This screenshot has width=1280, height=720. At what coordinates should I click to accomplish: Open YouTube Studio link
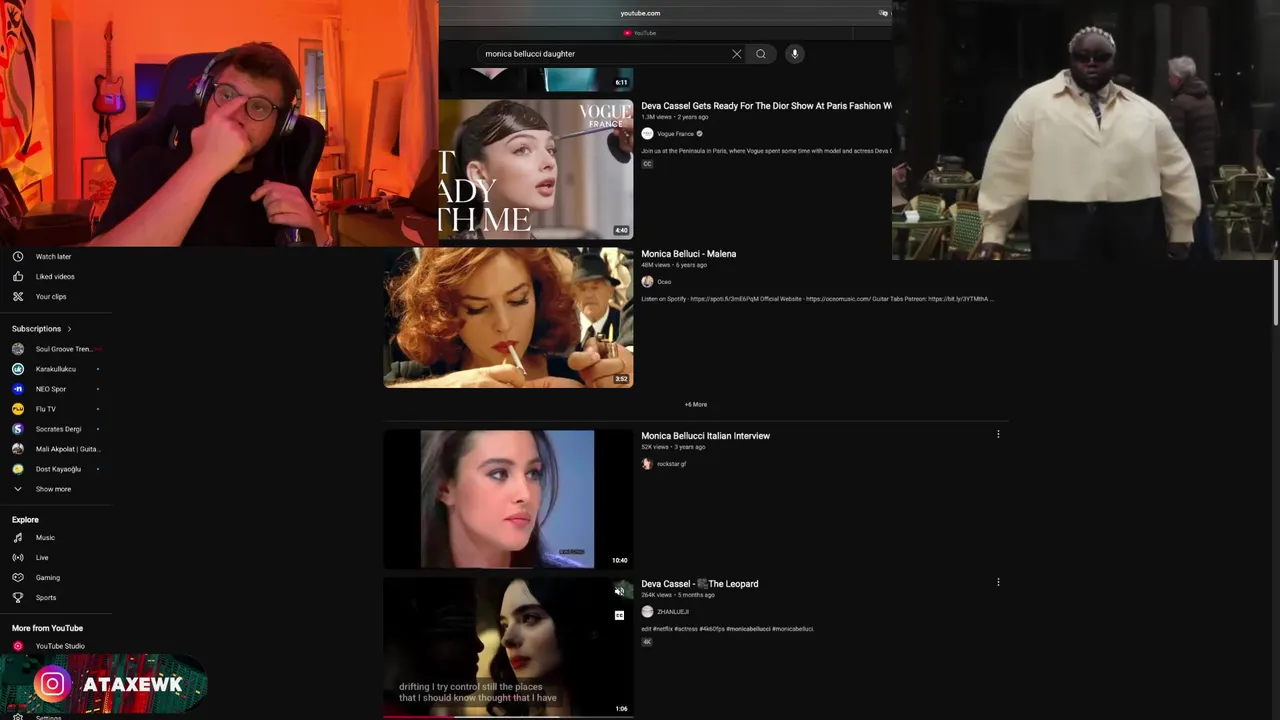(59, 646)
